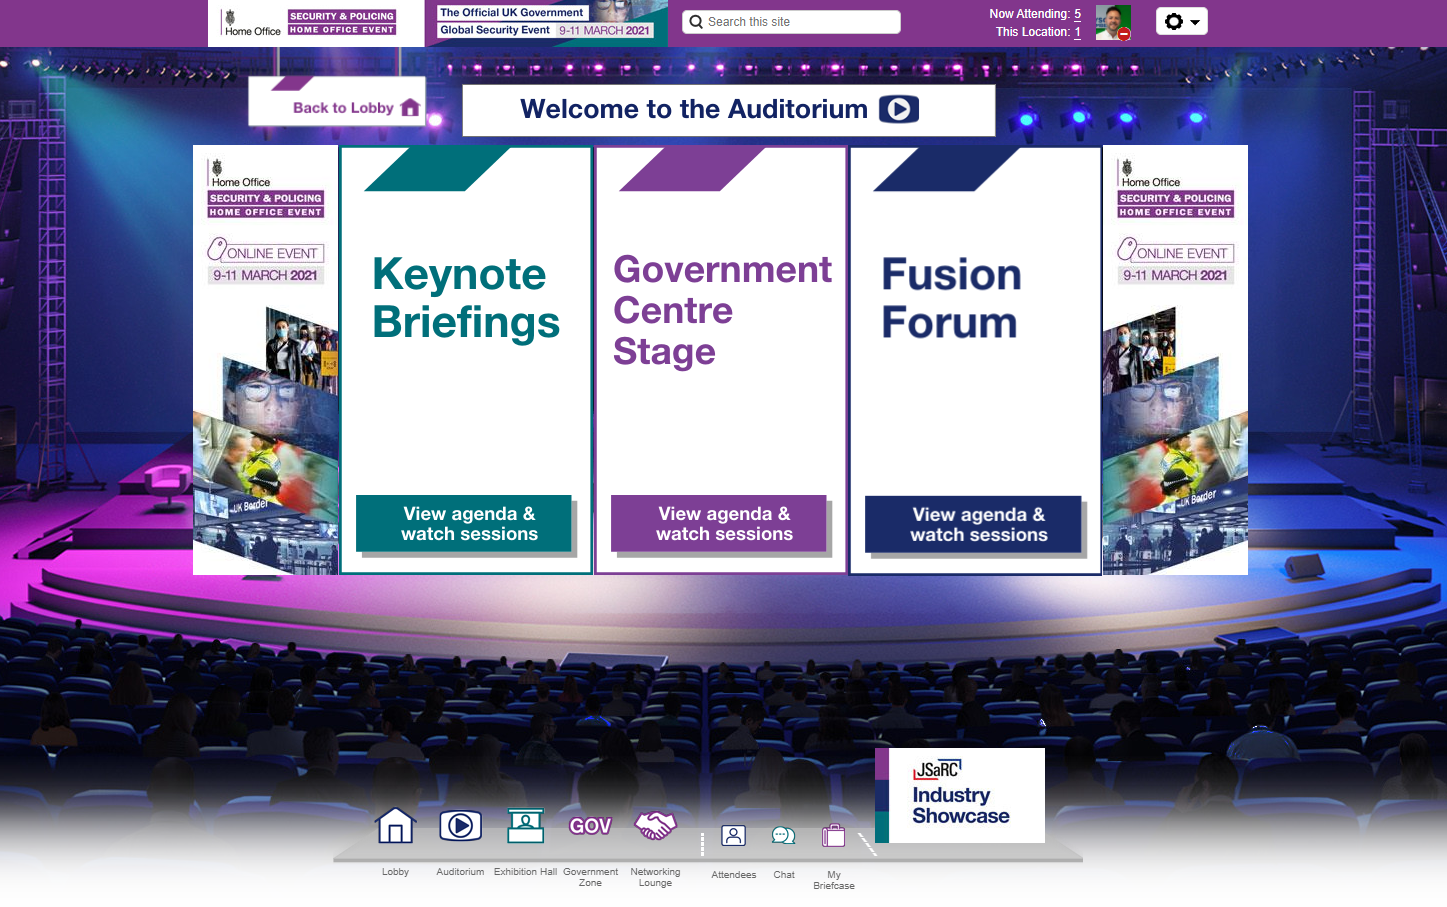
Task: View agenda for Government Centre Stage
Action: point(719,524)
